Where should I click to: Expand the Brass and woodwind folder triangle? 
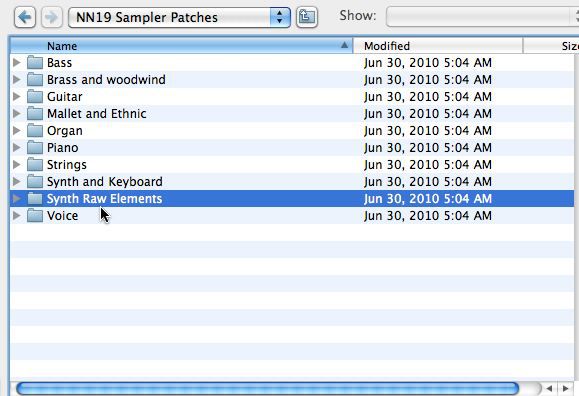pyautogui.click(x=17, y=79)
